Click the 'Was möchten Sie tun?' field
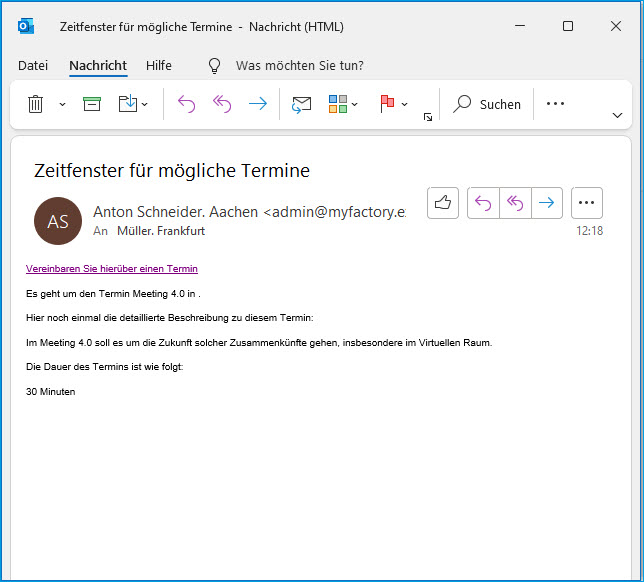This screenshot has height=582, width=644. [x=299, y=66]
